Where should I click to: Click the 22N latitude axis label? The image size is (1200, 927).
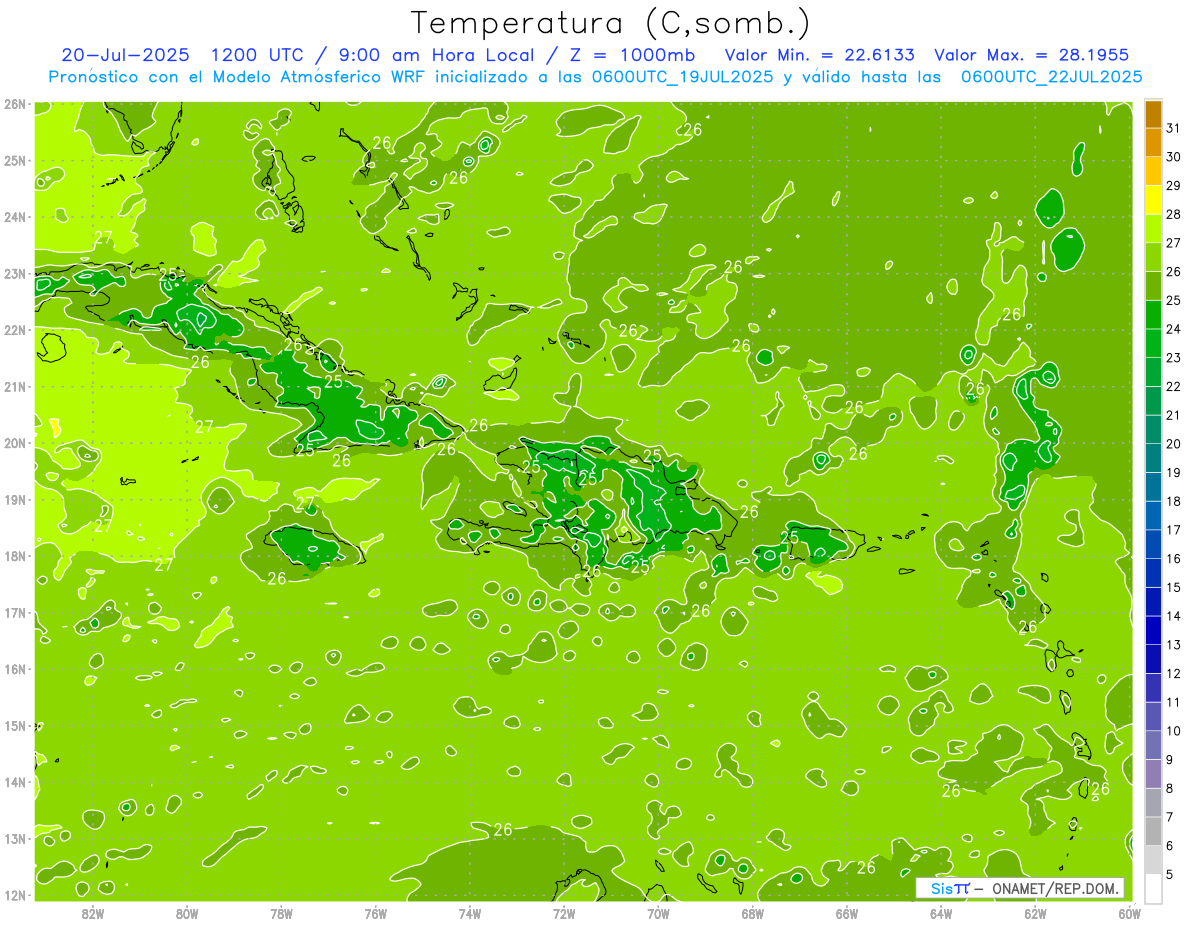(15, 330)
